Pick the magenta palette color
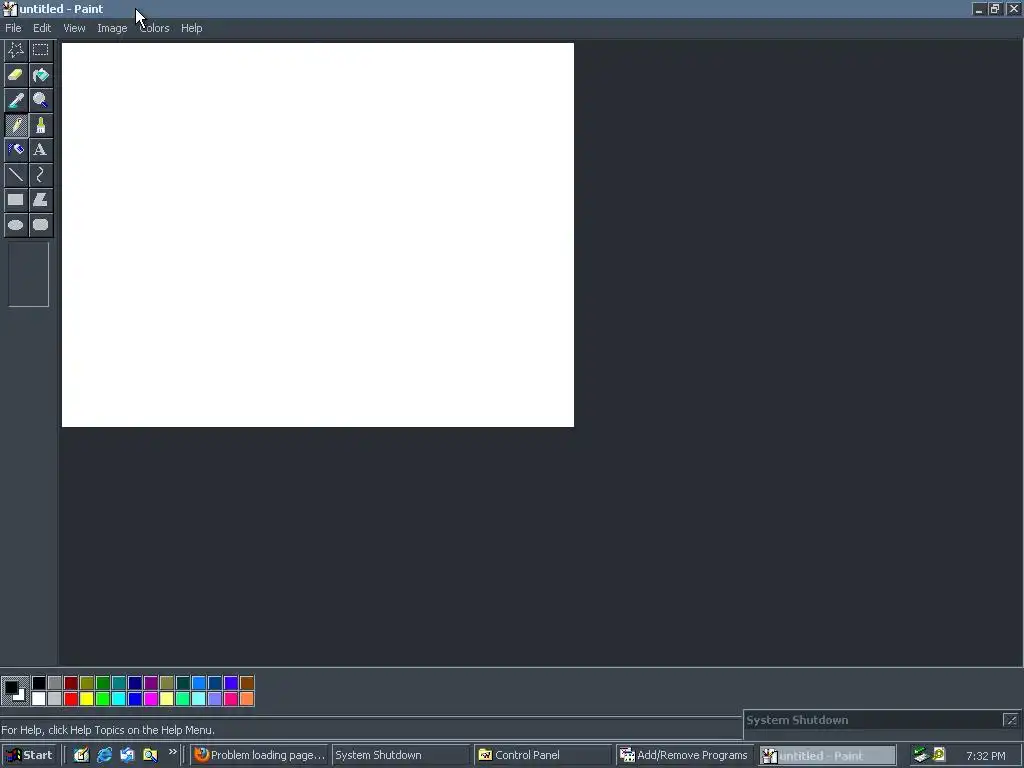Screen dimensions: 1024x768 coord(151,699)
